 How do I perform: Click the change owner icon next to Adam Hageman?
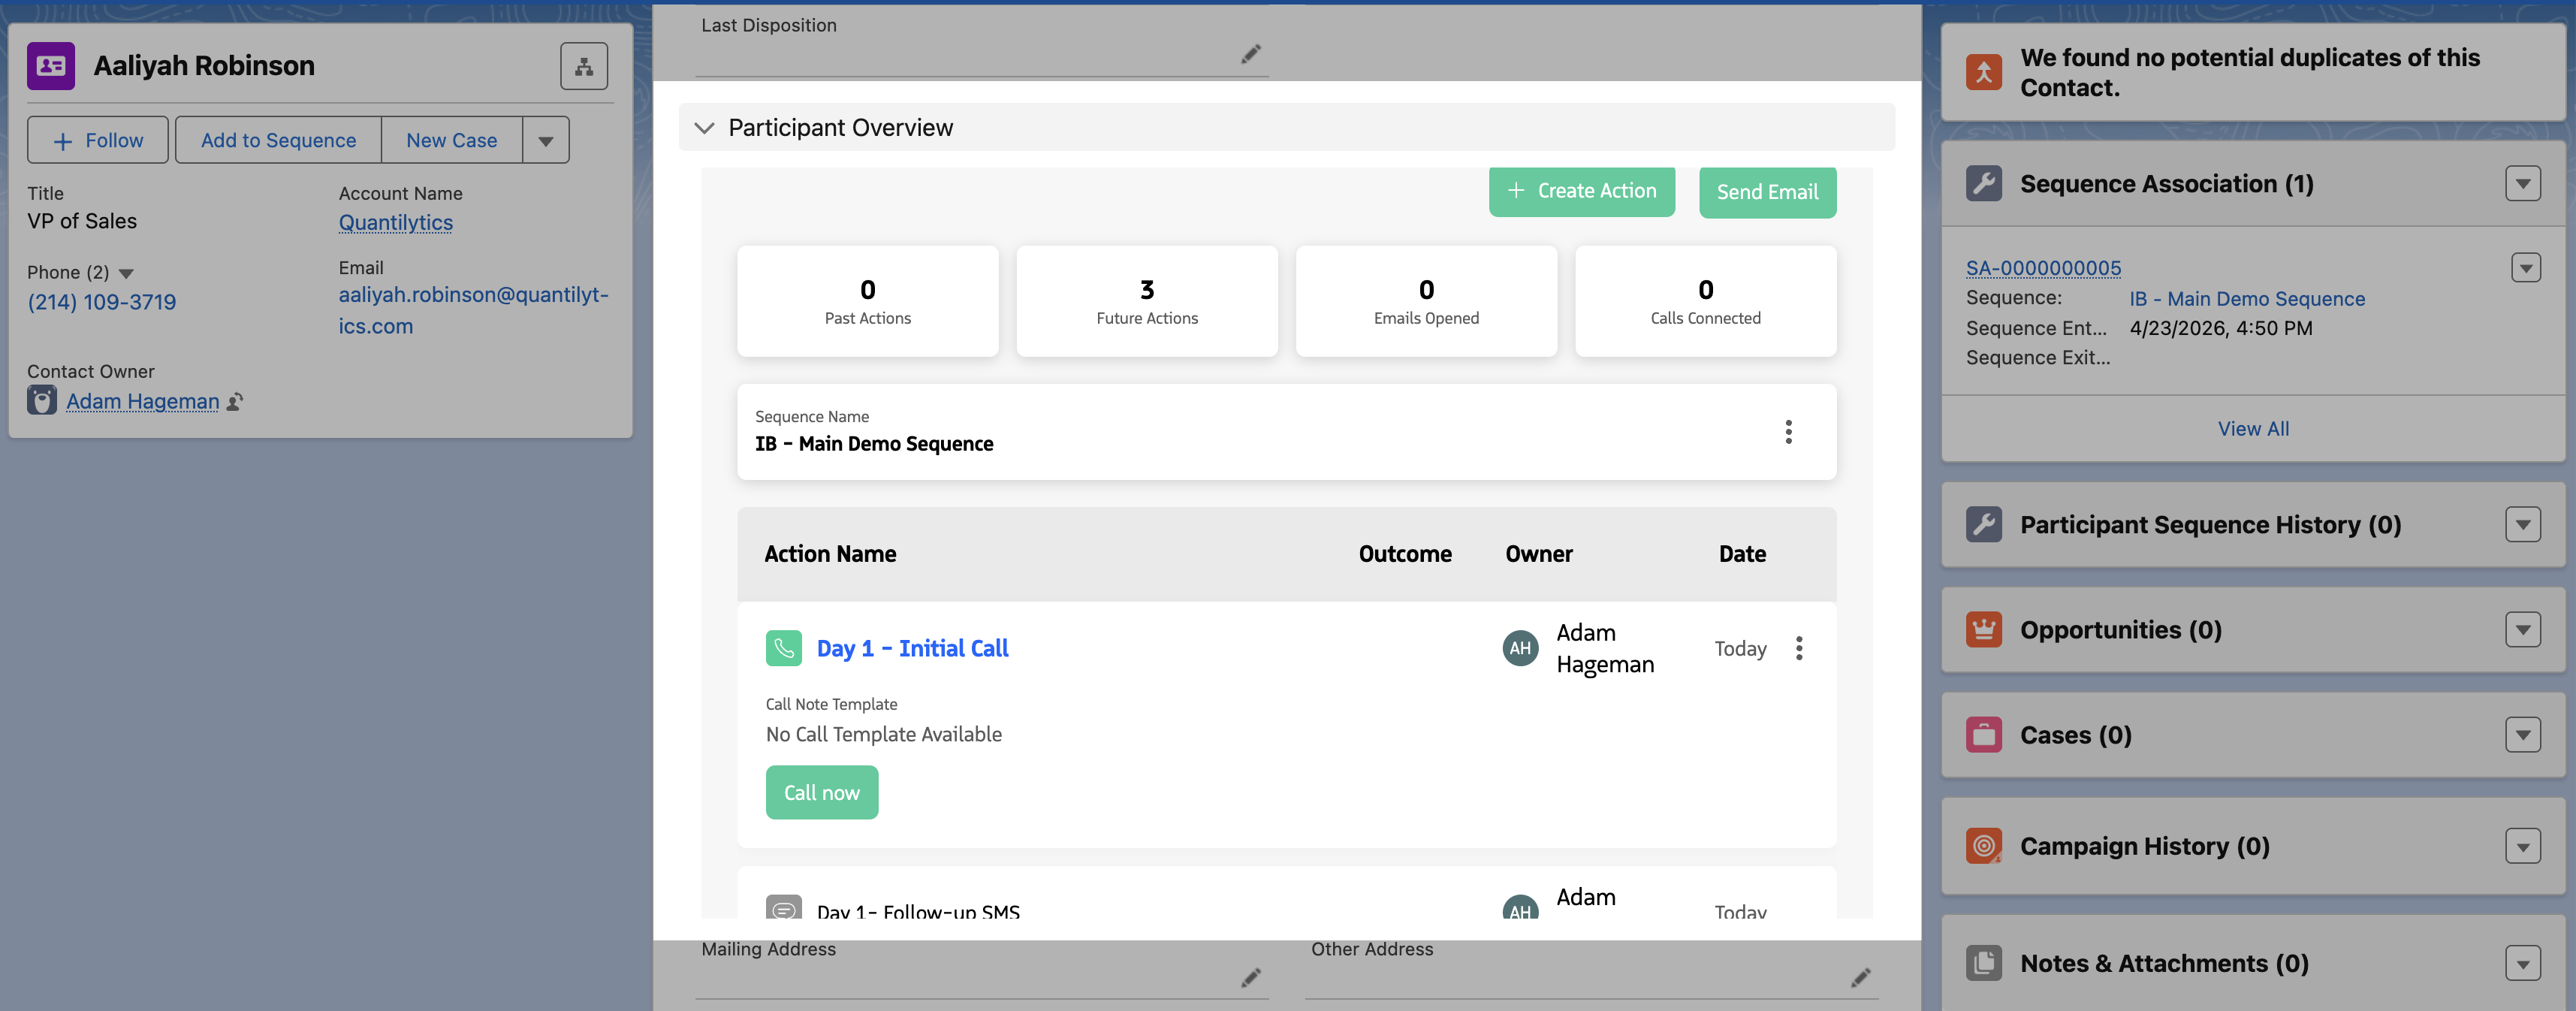pyautogui.click(x=235, y=401)
